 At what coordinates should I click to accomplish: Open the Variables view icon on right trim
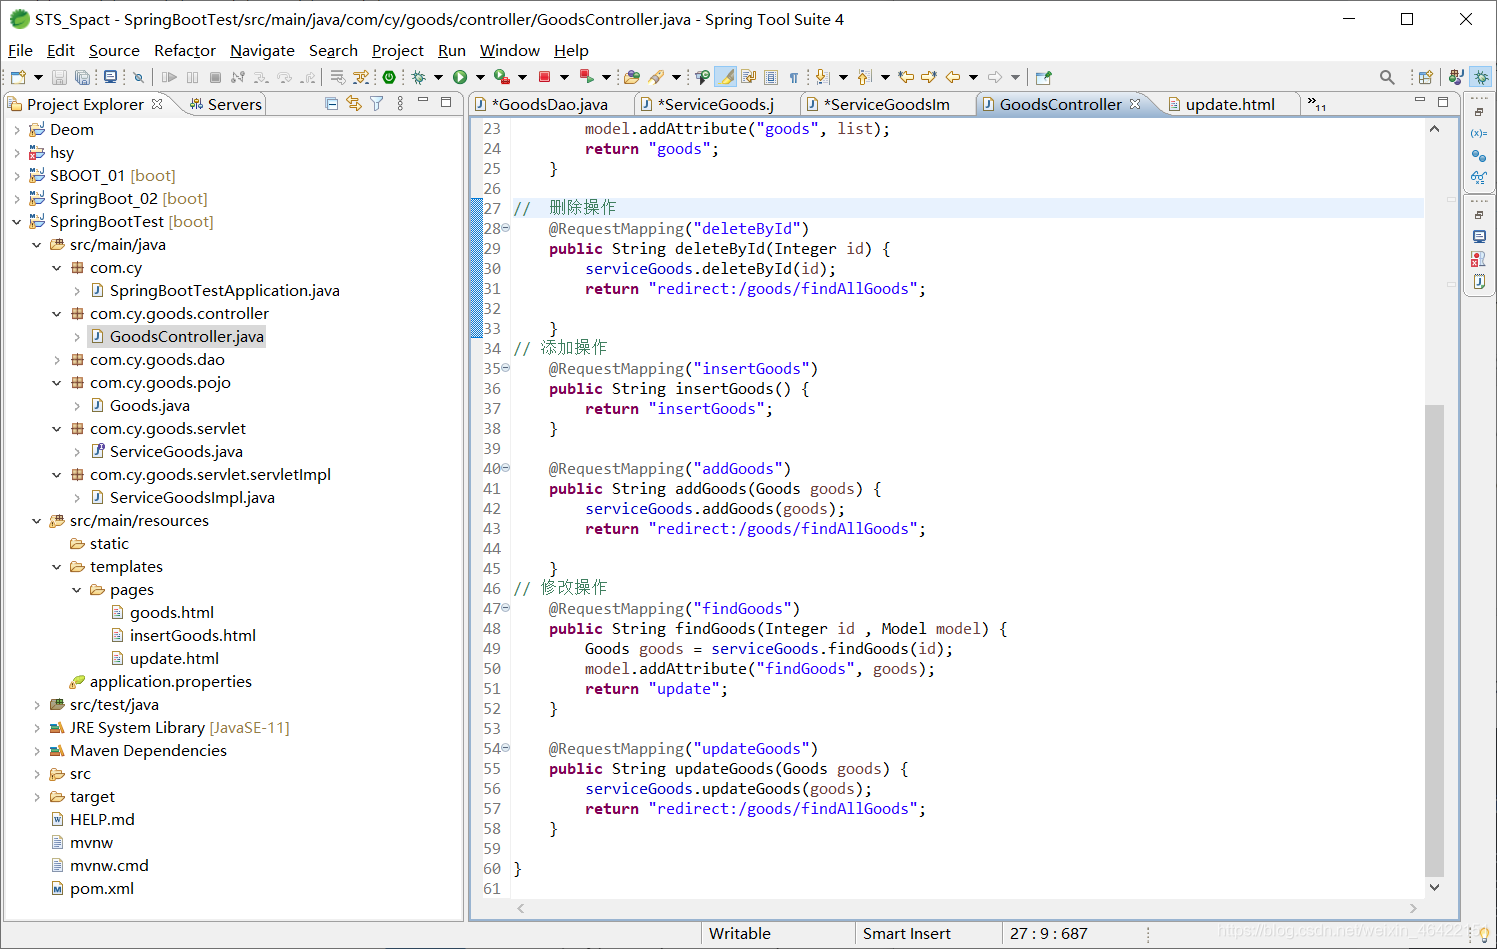pyautogui.click(x=1479, y=133)
